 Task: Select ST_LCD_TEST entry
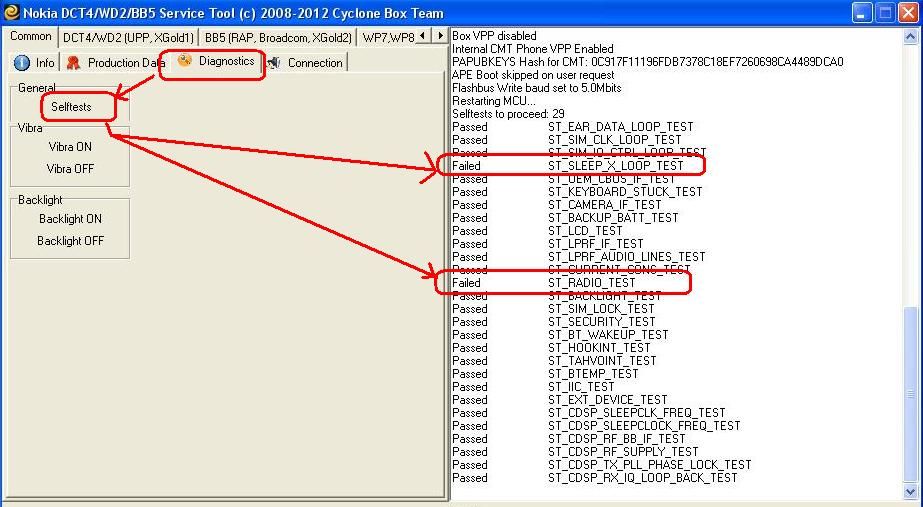point(537,230)
